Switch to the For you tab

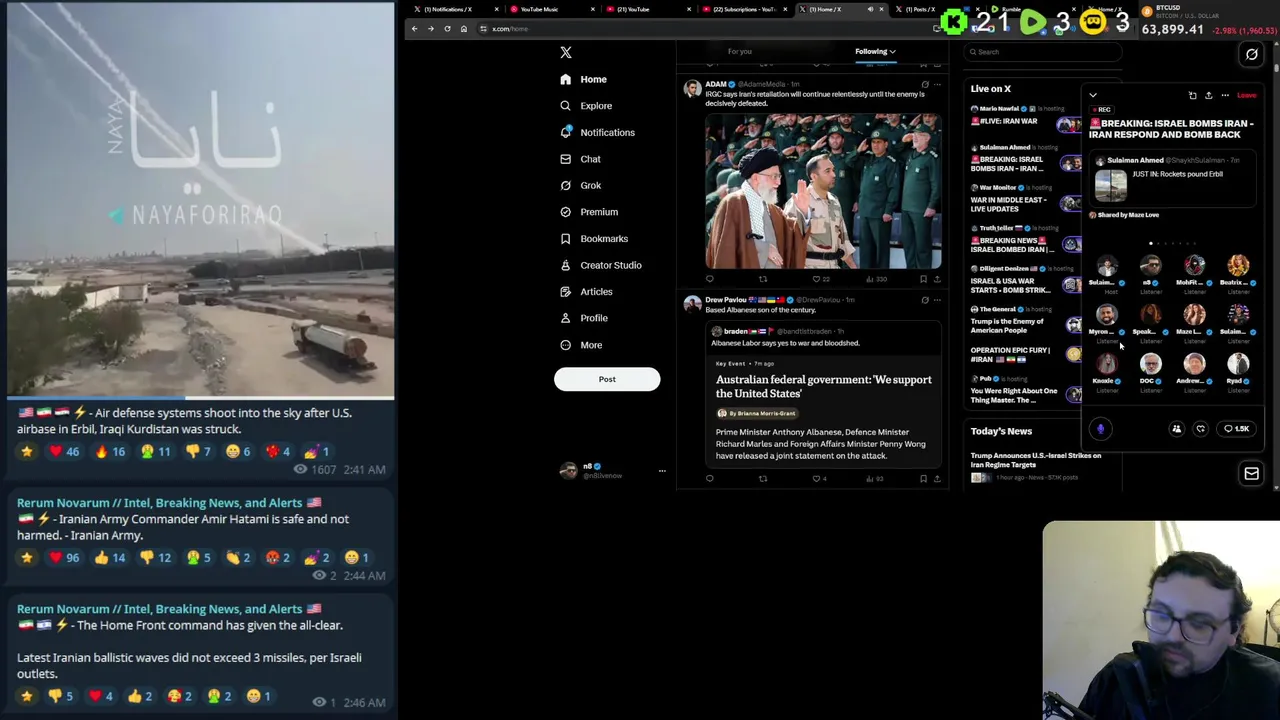pos(740,51)
